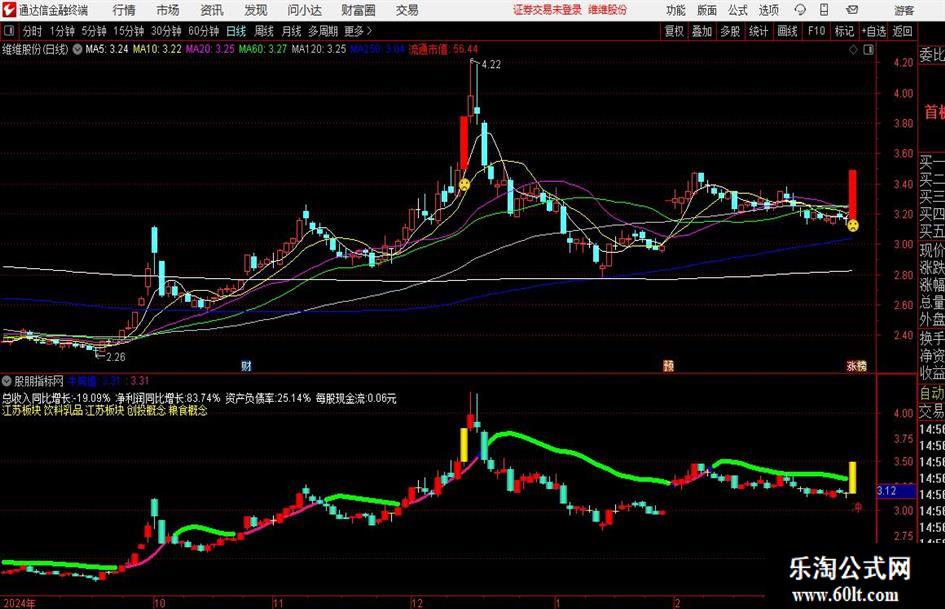The height and width of the screenshot is (609, 945).
Task: Click the 叠加 toolbar button
Action: point(702,31)
